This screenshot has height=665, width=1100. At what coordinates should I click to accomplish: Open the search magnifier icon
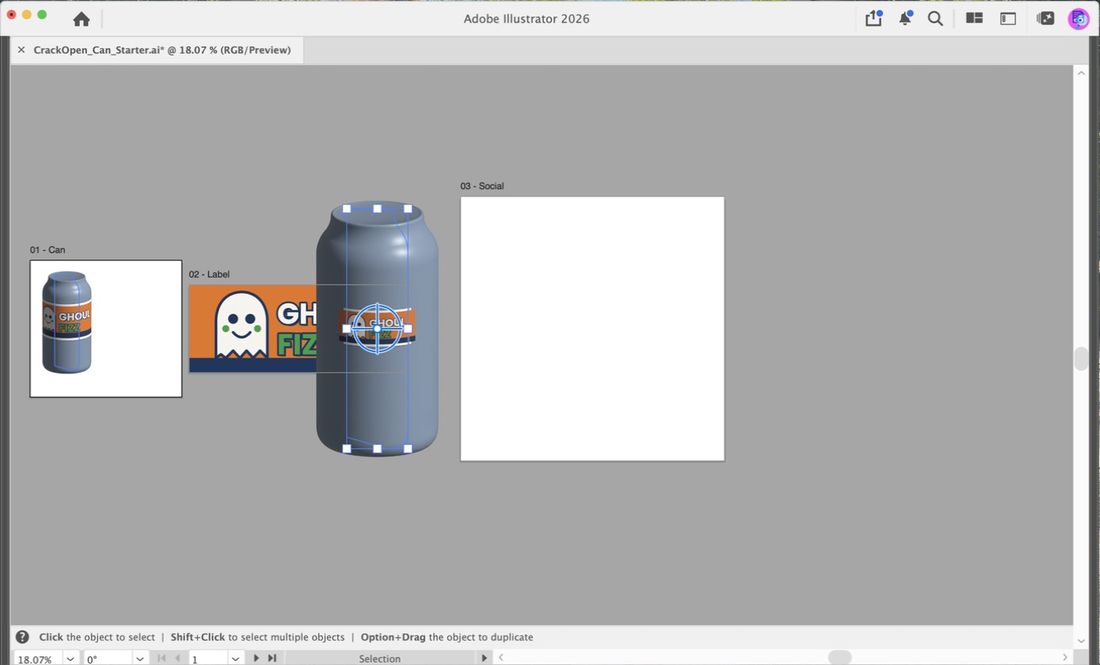click(x=935, y=18)
